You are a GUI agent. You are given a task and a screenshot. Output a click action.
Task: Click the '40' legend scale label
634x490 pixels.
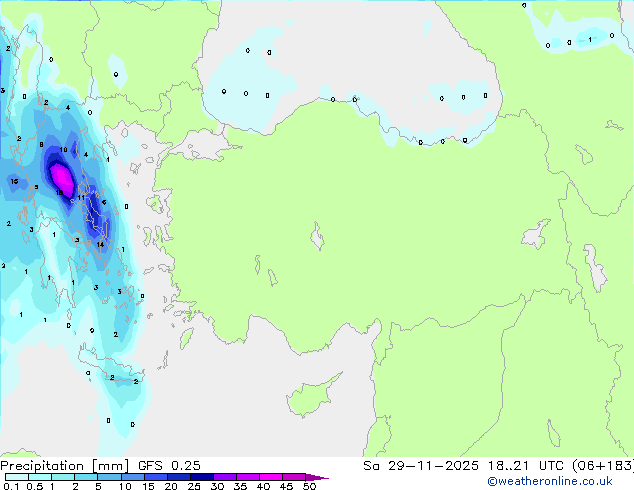click(x=263, y=486)
